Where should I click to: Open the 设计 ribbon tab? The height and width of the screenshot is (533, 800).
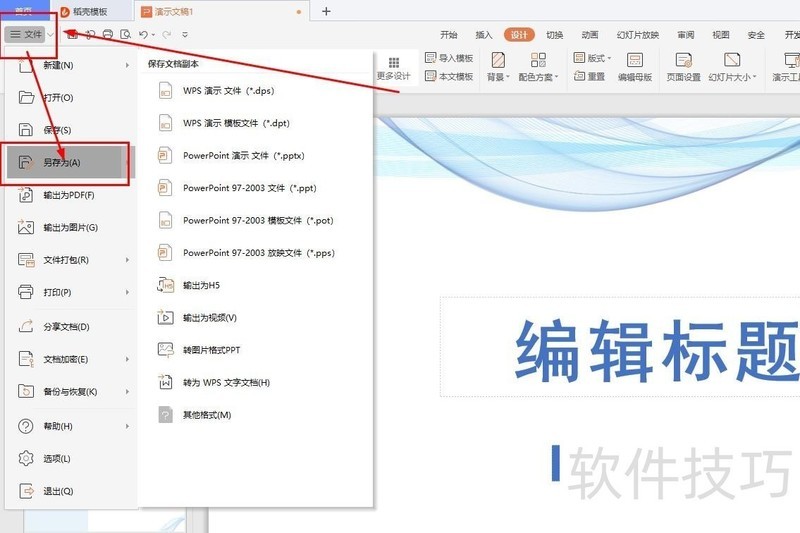tap(519, 35)
